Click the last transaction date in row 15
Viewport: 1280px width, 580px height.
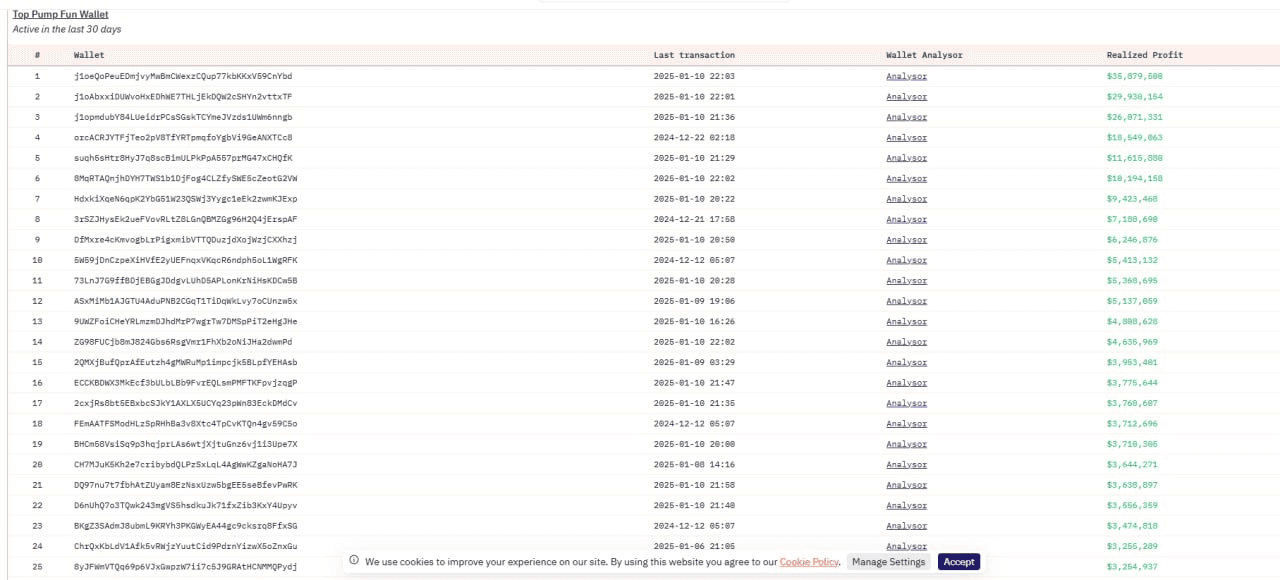(694, 362)
